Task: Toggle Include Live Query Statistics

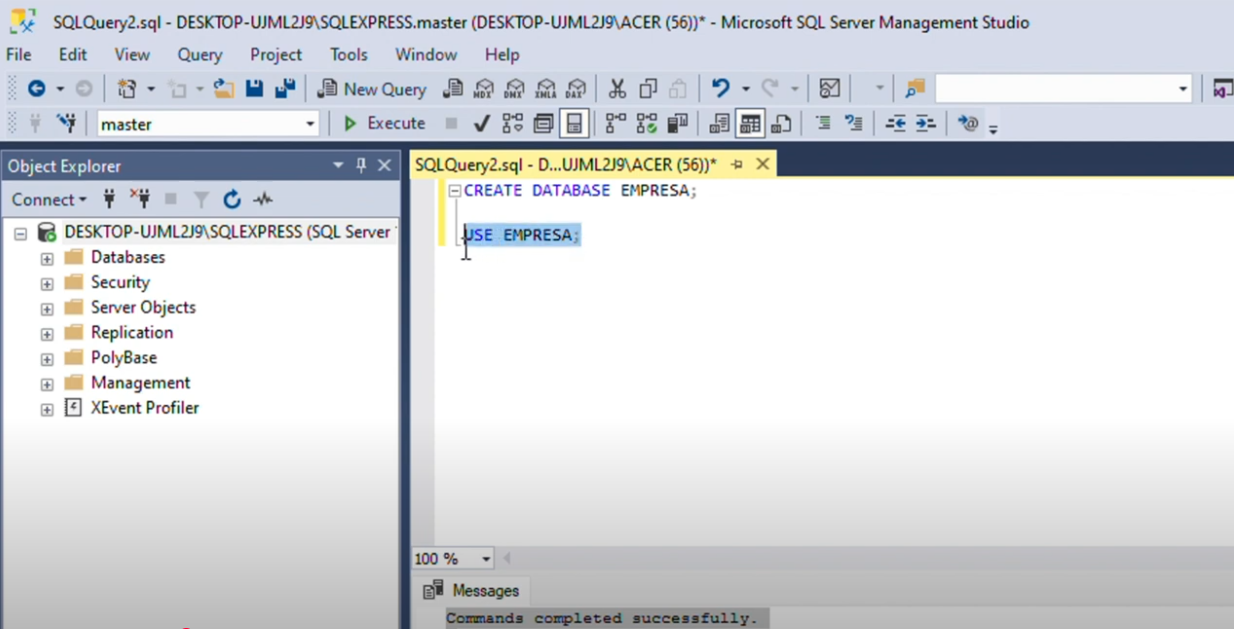Action: (x=647, y=124)
